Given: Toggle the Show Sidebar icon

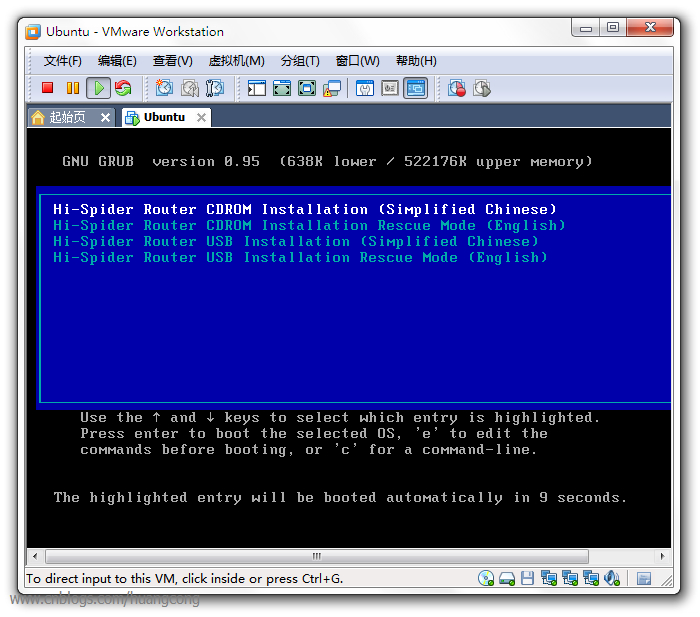Looking at the screenshot, I should point(257,88).
